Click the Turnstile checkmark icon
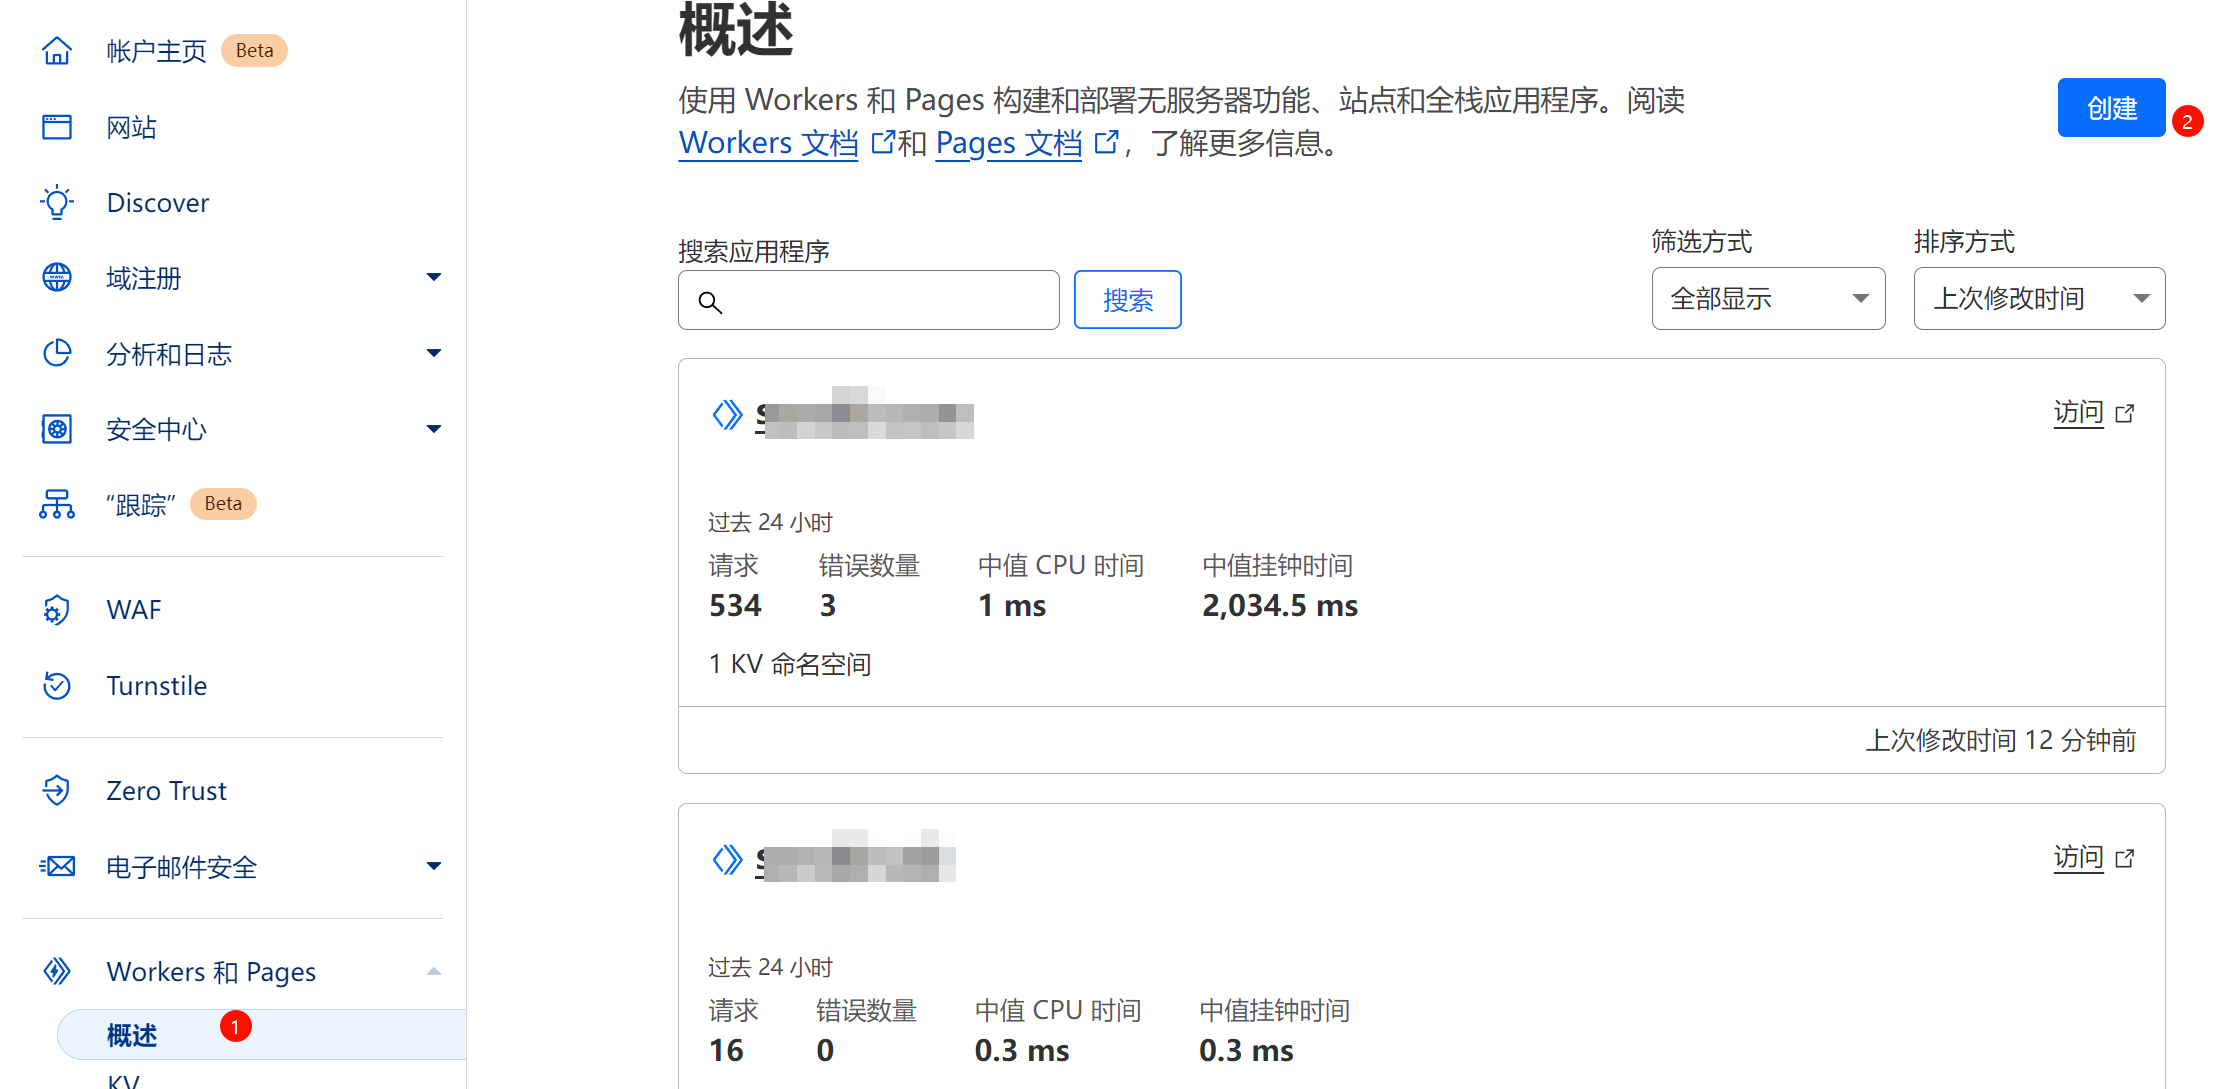 point(57,685)
